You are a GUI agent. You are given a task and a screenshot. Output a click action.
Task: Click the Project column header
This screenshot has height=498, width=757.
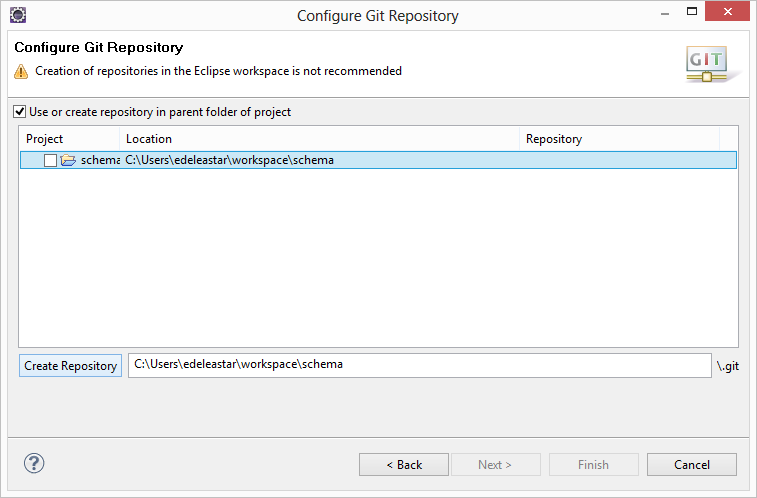click(x=70, y=139)
